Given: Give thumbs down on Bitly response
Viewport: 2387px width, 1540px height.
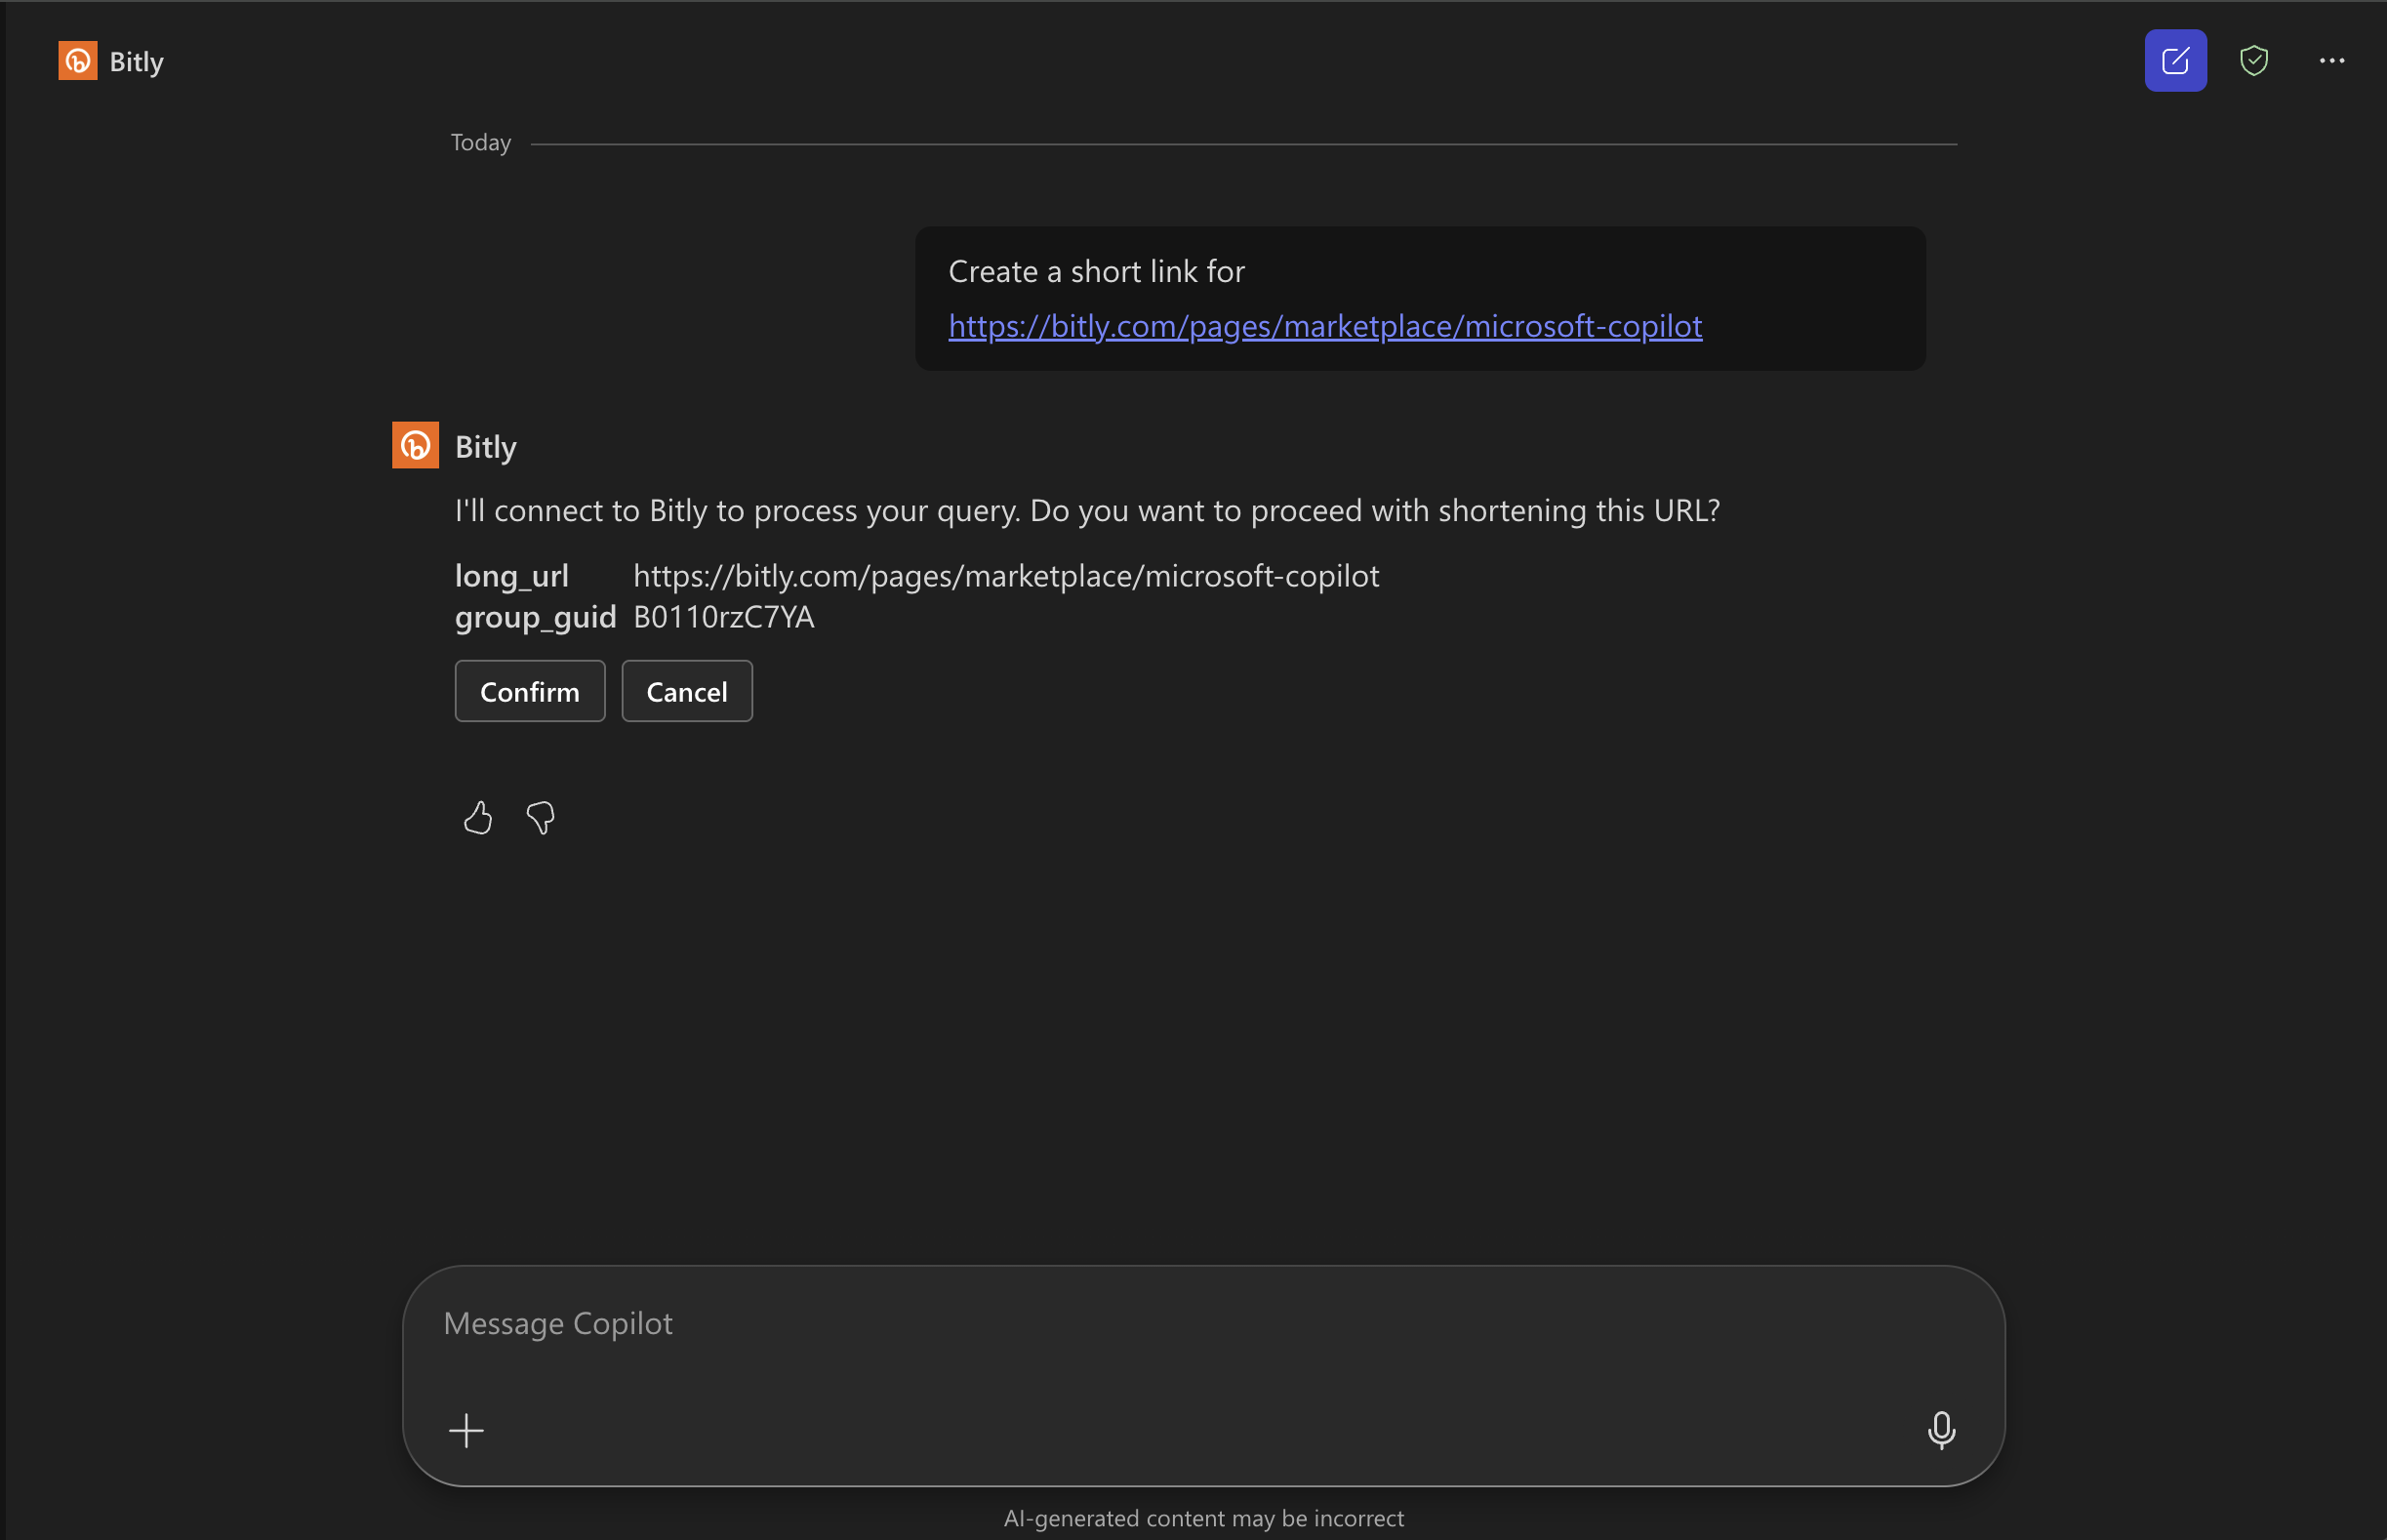Looking at the screenshot, I should click(540, 818).
